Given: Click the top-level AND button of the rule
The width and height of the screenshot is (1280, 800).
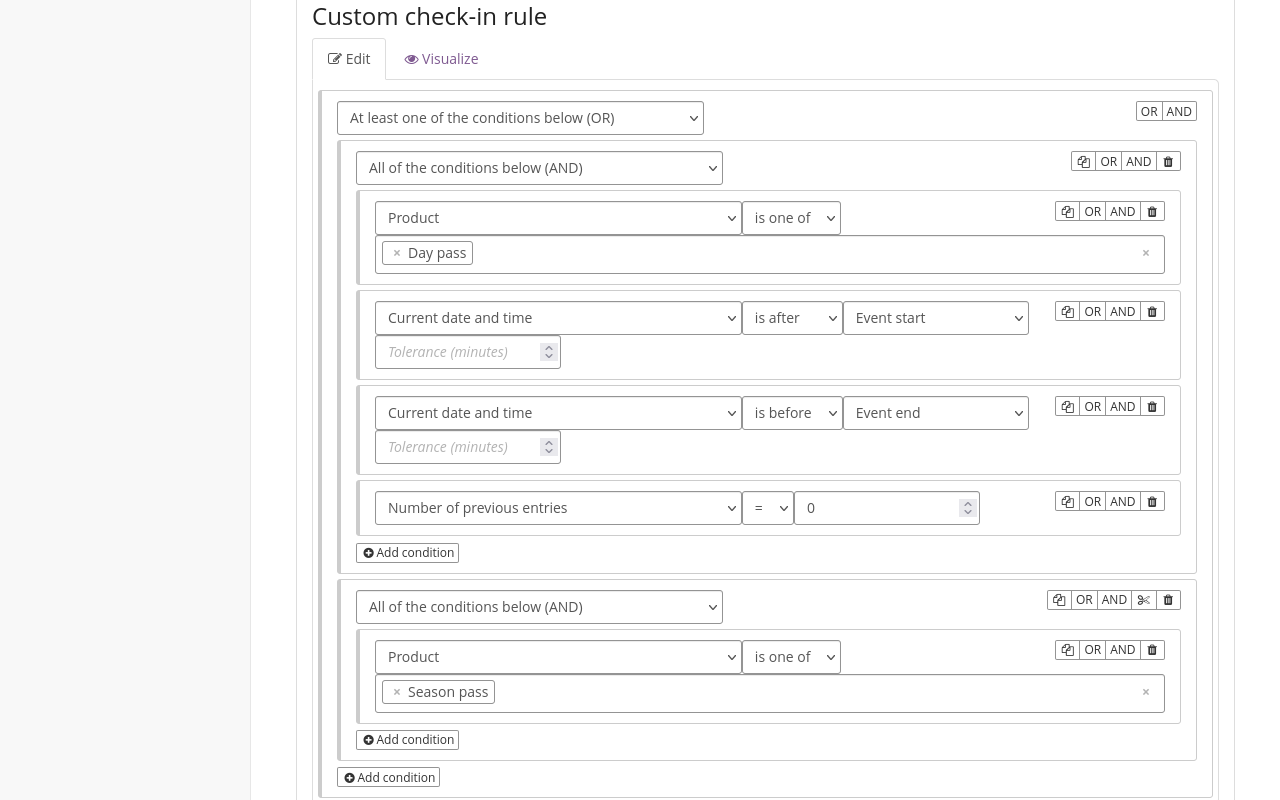Looking at the screenshot, I should [x=1179, y=112].
